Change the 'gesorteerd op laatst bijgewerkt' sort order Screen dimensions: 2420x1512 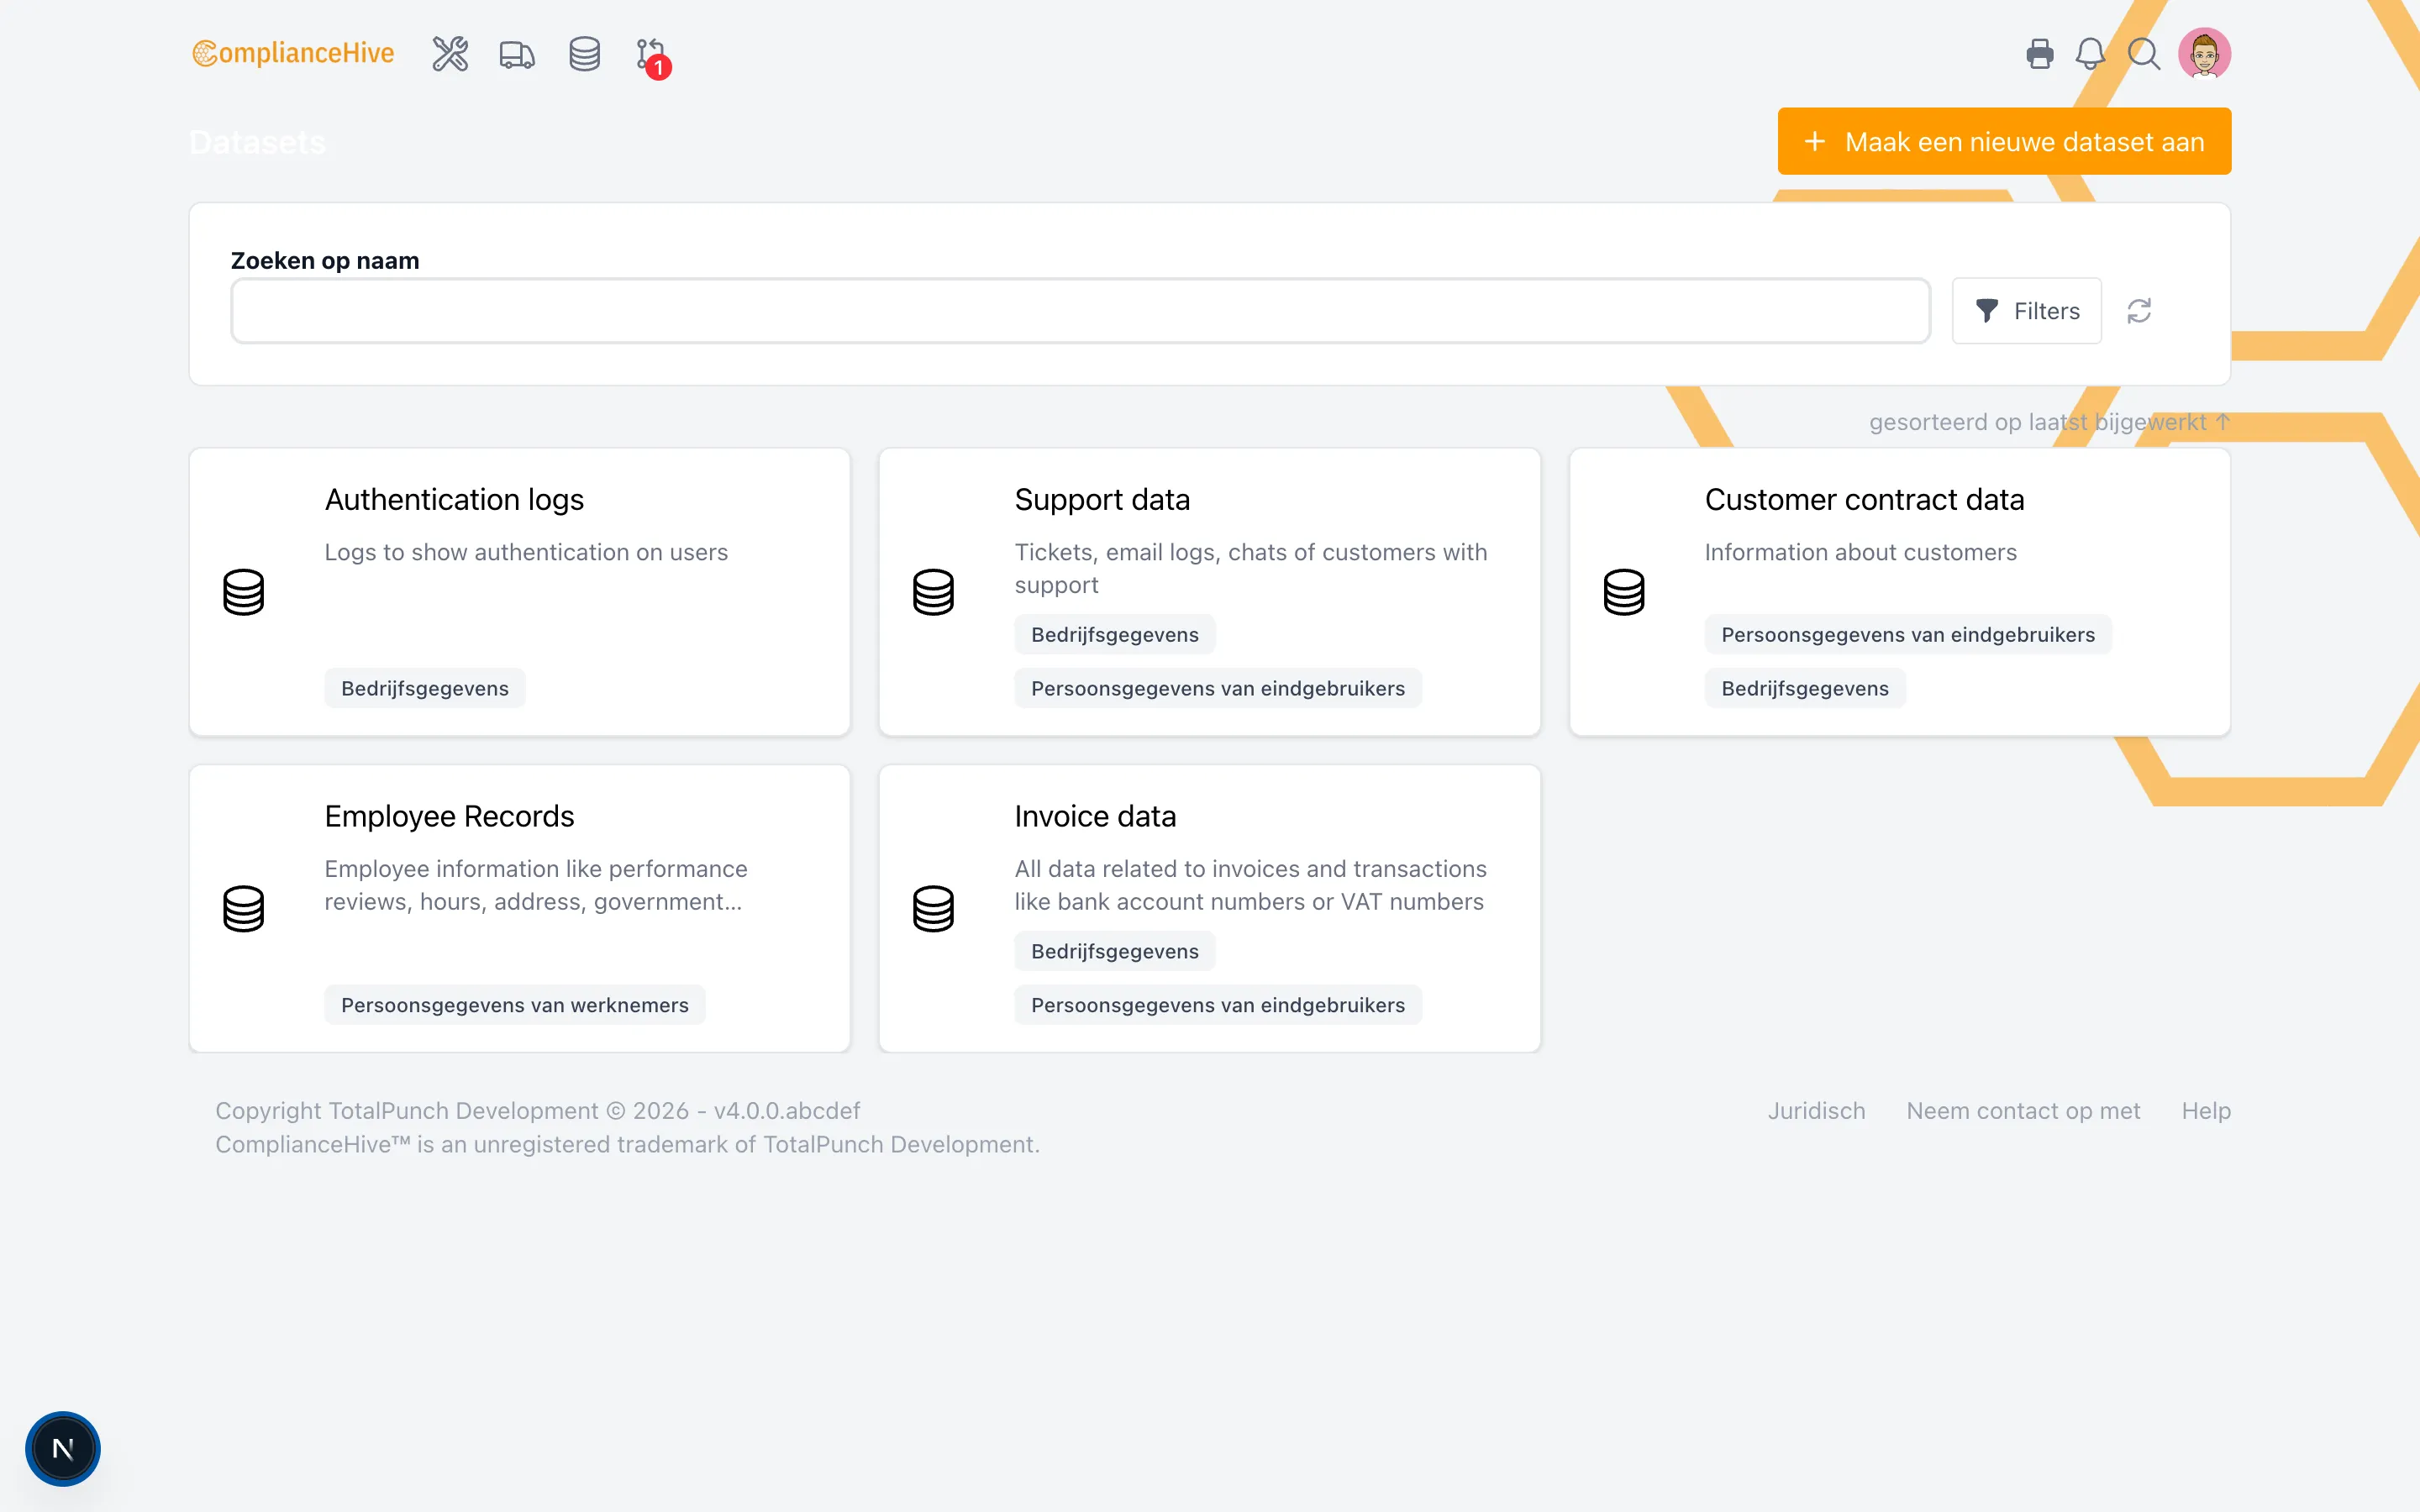(x=2047, y=421)
